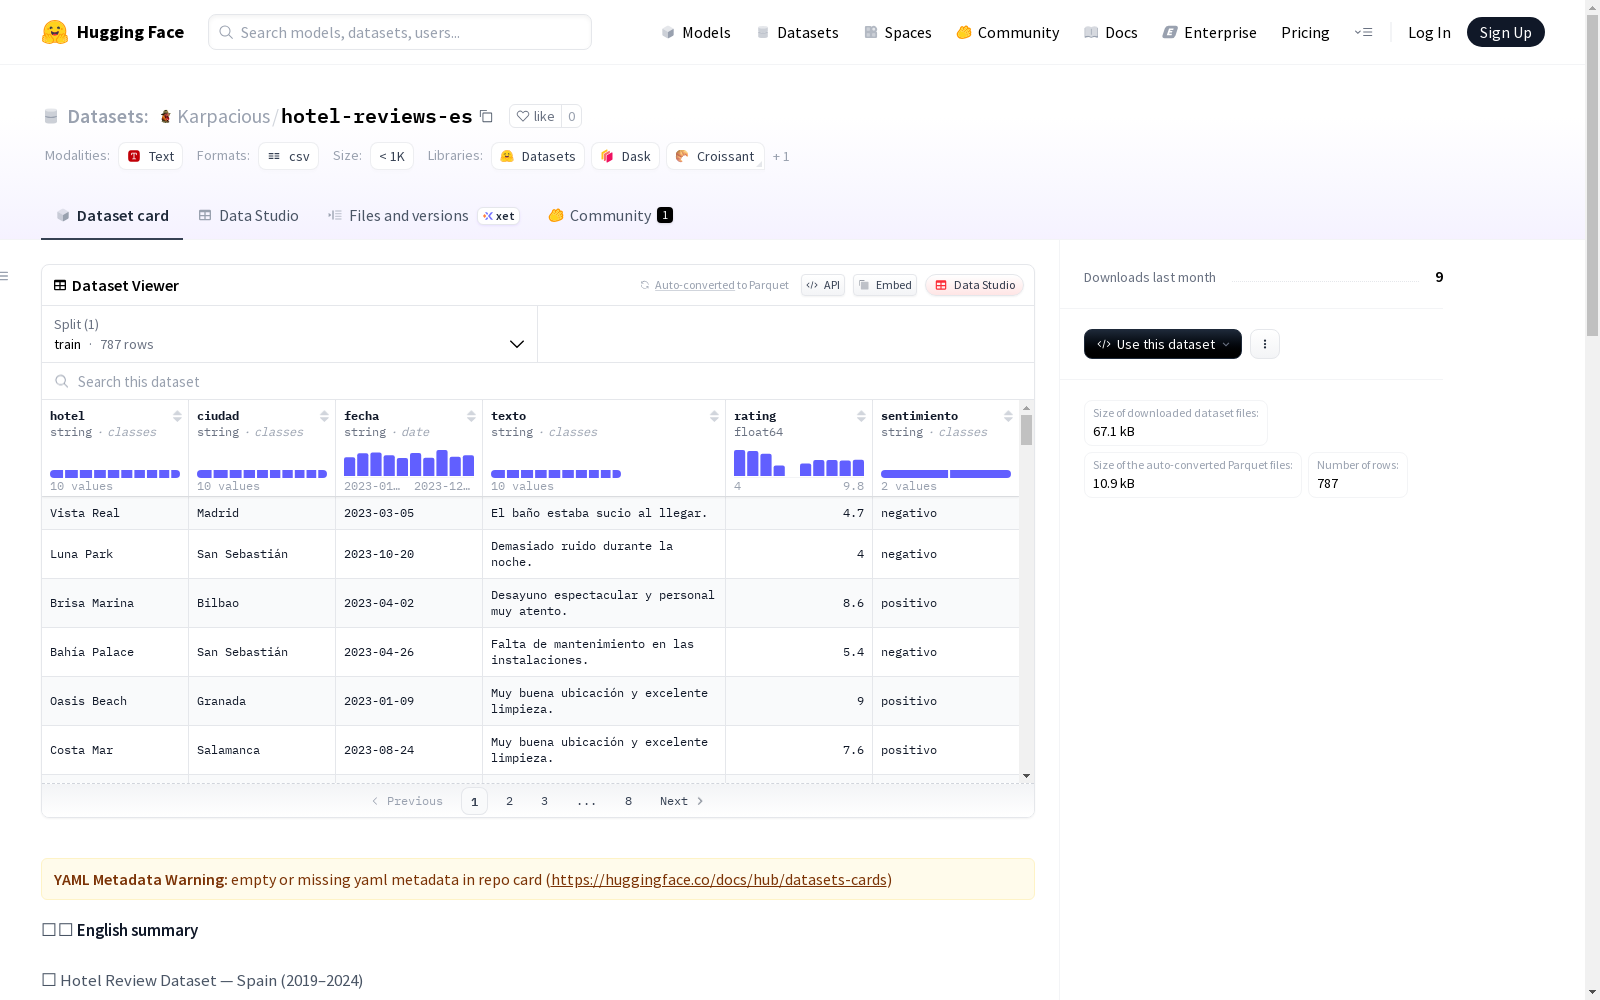This screenshot has width=1600, height=1000.
Task: Click the Previous page button
Action: tap(407, 801)
